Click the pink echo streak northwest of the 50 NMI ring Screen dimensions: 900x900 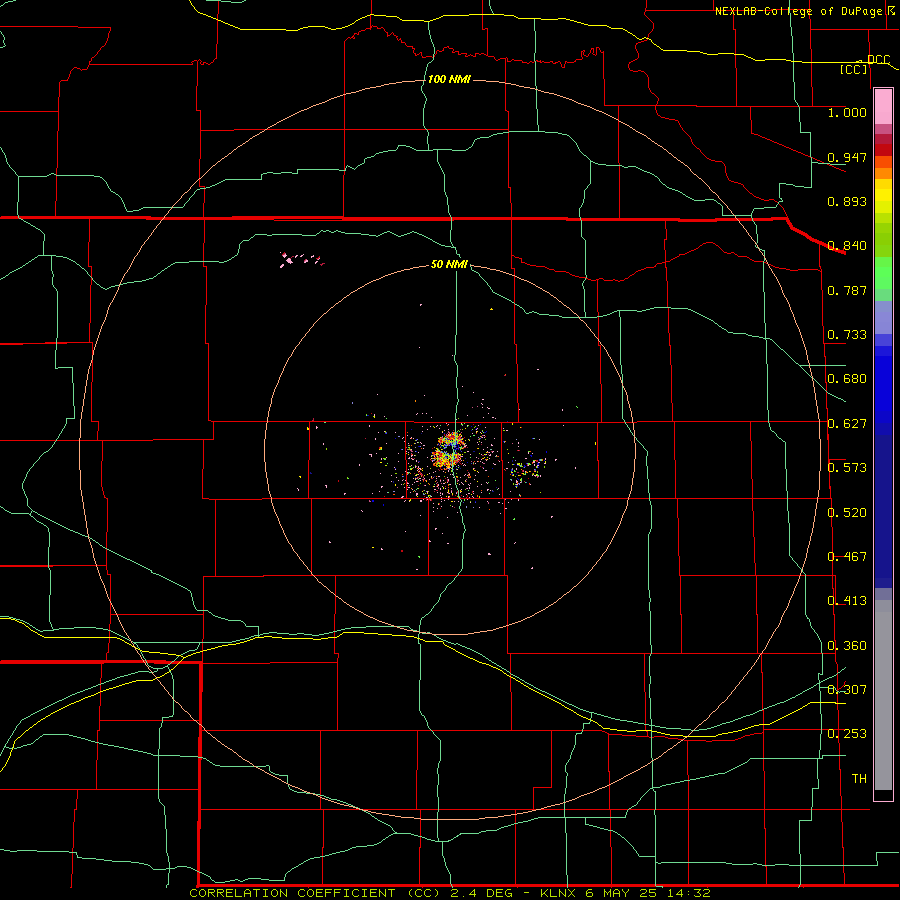coord(301,259)
